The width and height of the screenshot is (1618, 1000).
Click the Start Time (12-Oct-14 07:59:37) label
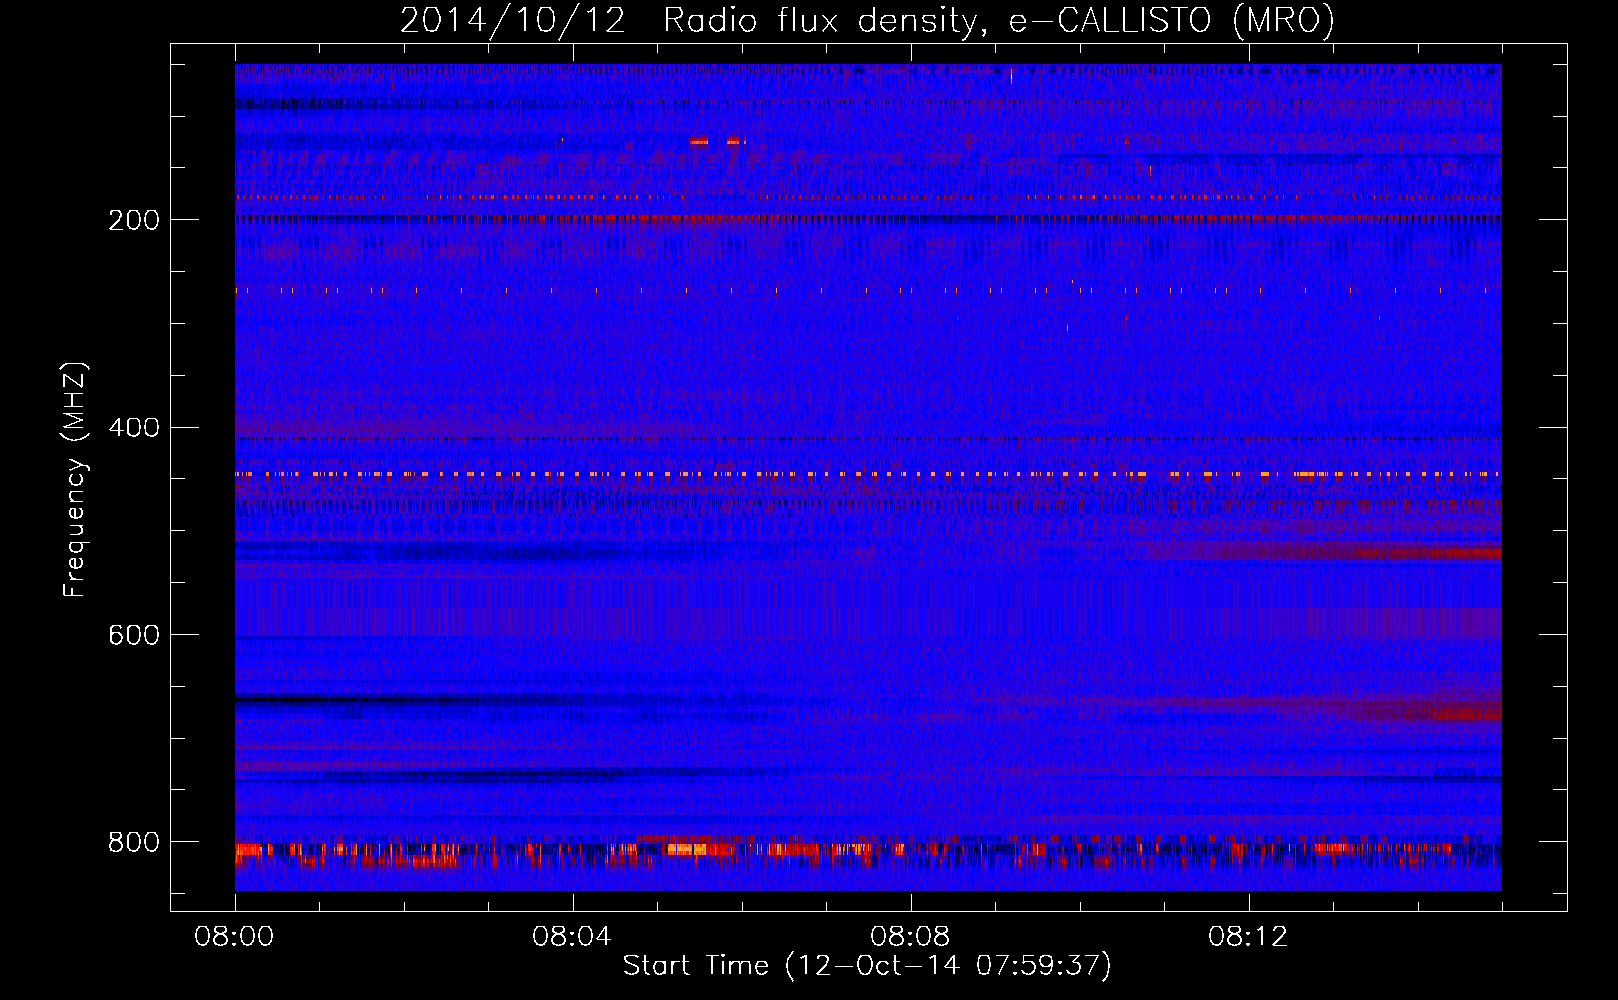(x=867, y=966)
